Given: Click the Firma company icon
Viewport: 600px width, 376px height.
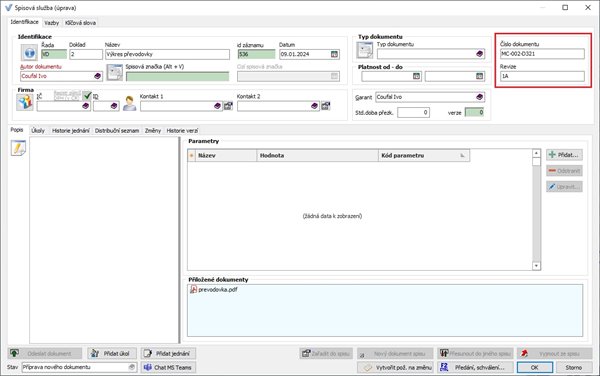Looking at the screenshot, I should click(x=25, y=102).
